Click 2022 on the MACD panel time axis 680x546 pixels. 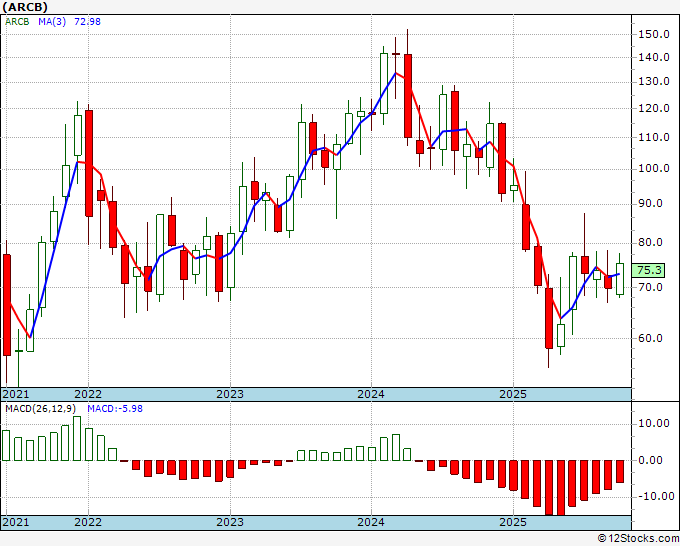tap(88, 522)
